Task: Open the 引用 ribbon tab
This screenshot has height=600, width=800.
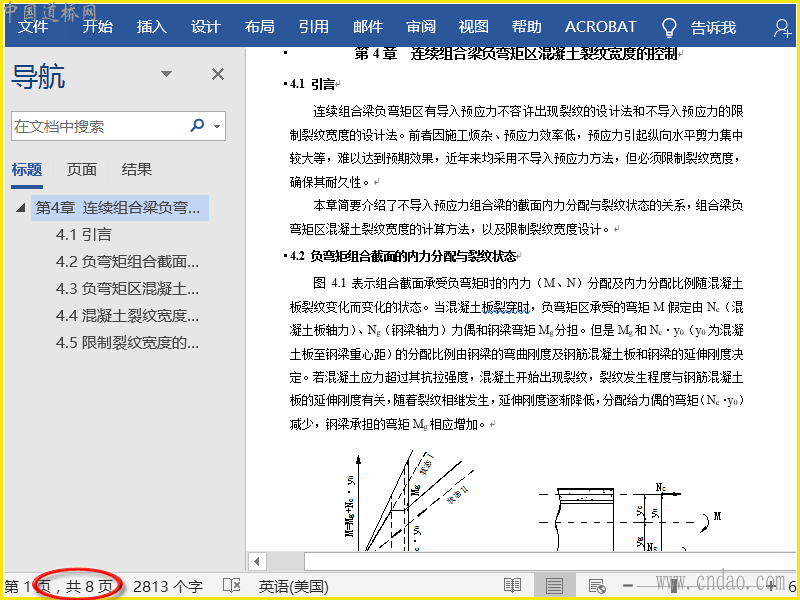Action: pos(313,27)
